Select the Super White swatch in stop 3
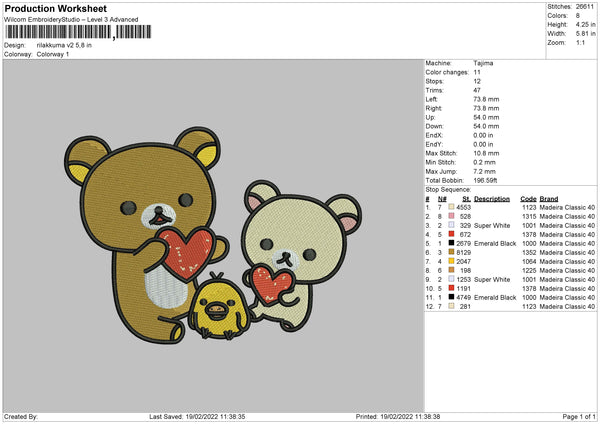Screen dimensions: 600x424 [451, 225]
